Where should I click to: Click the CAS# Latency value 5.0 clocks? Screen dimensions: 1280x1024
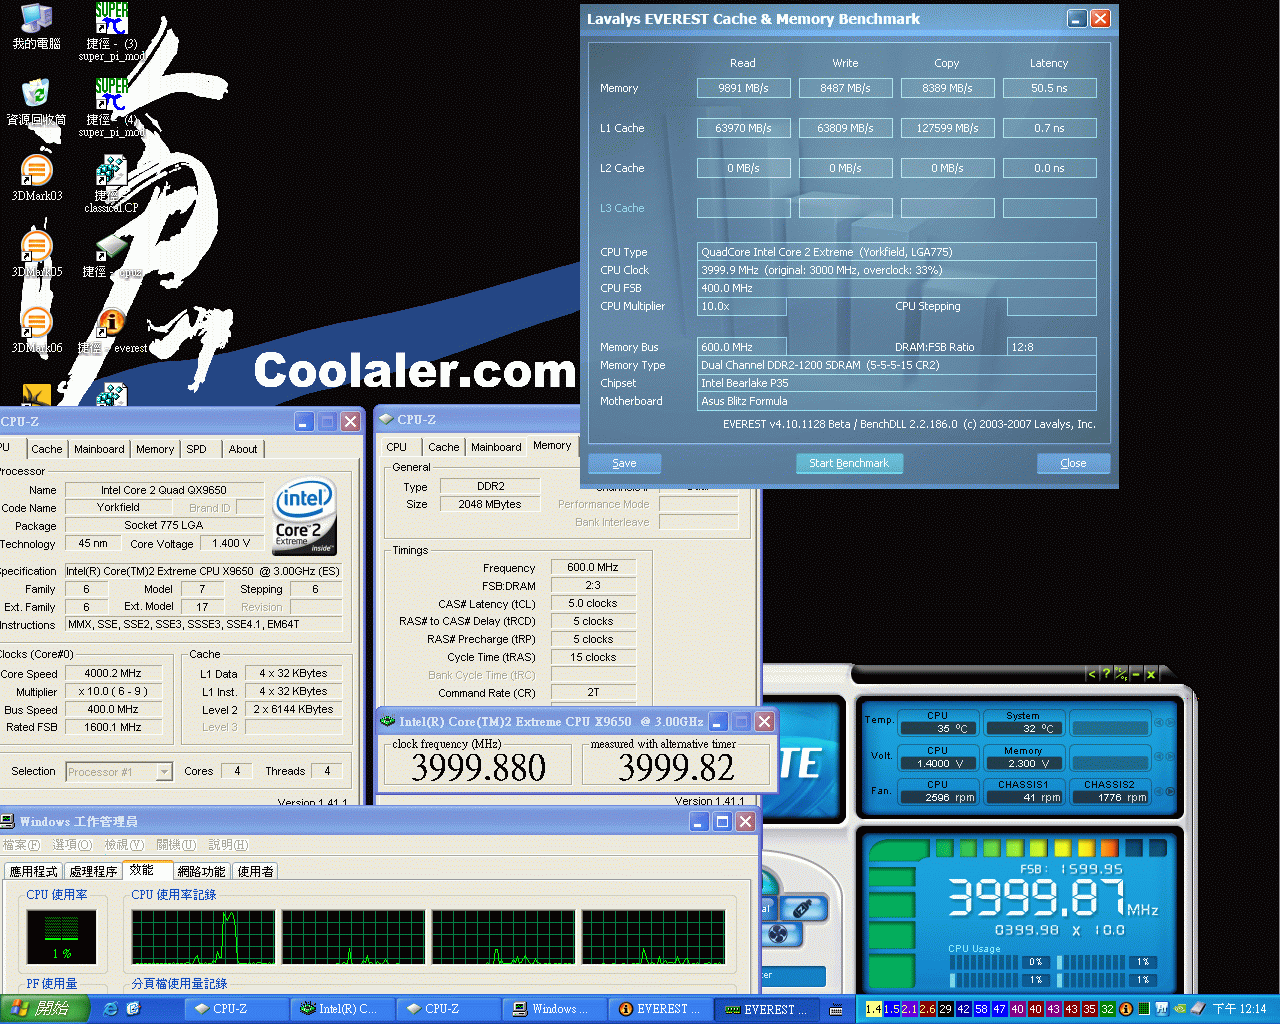593,603
